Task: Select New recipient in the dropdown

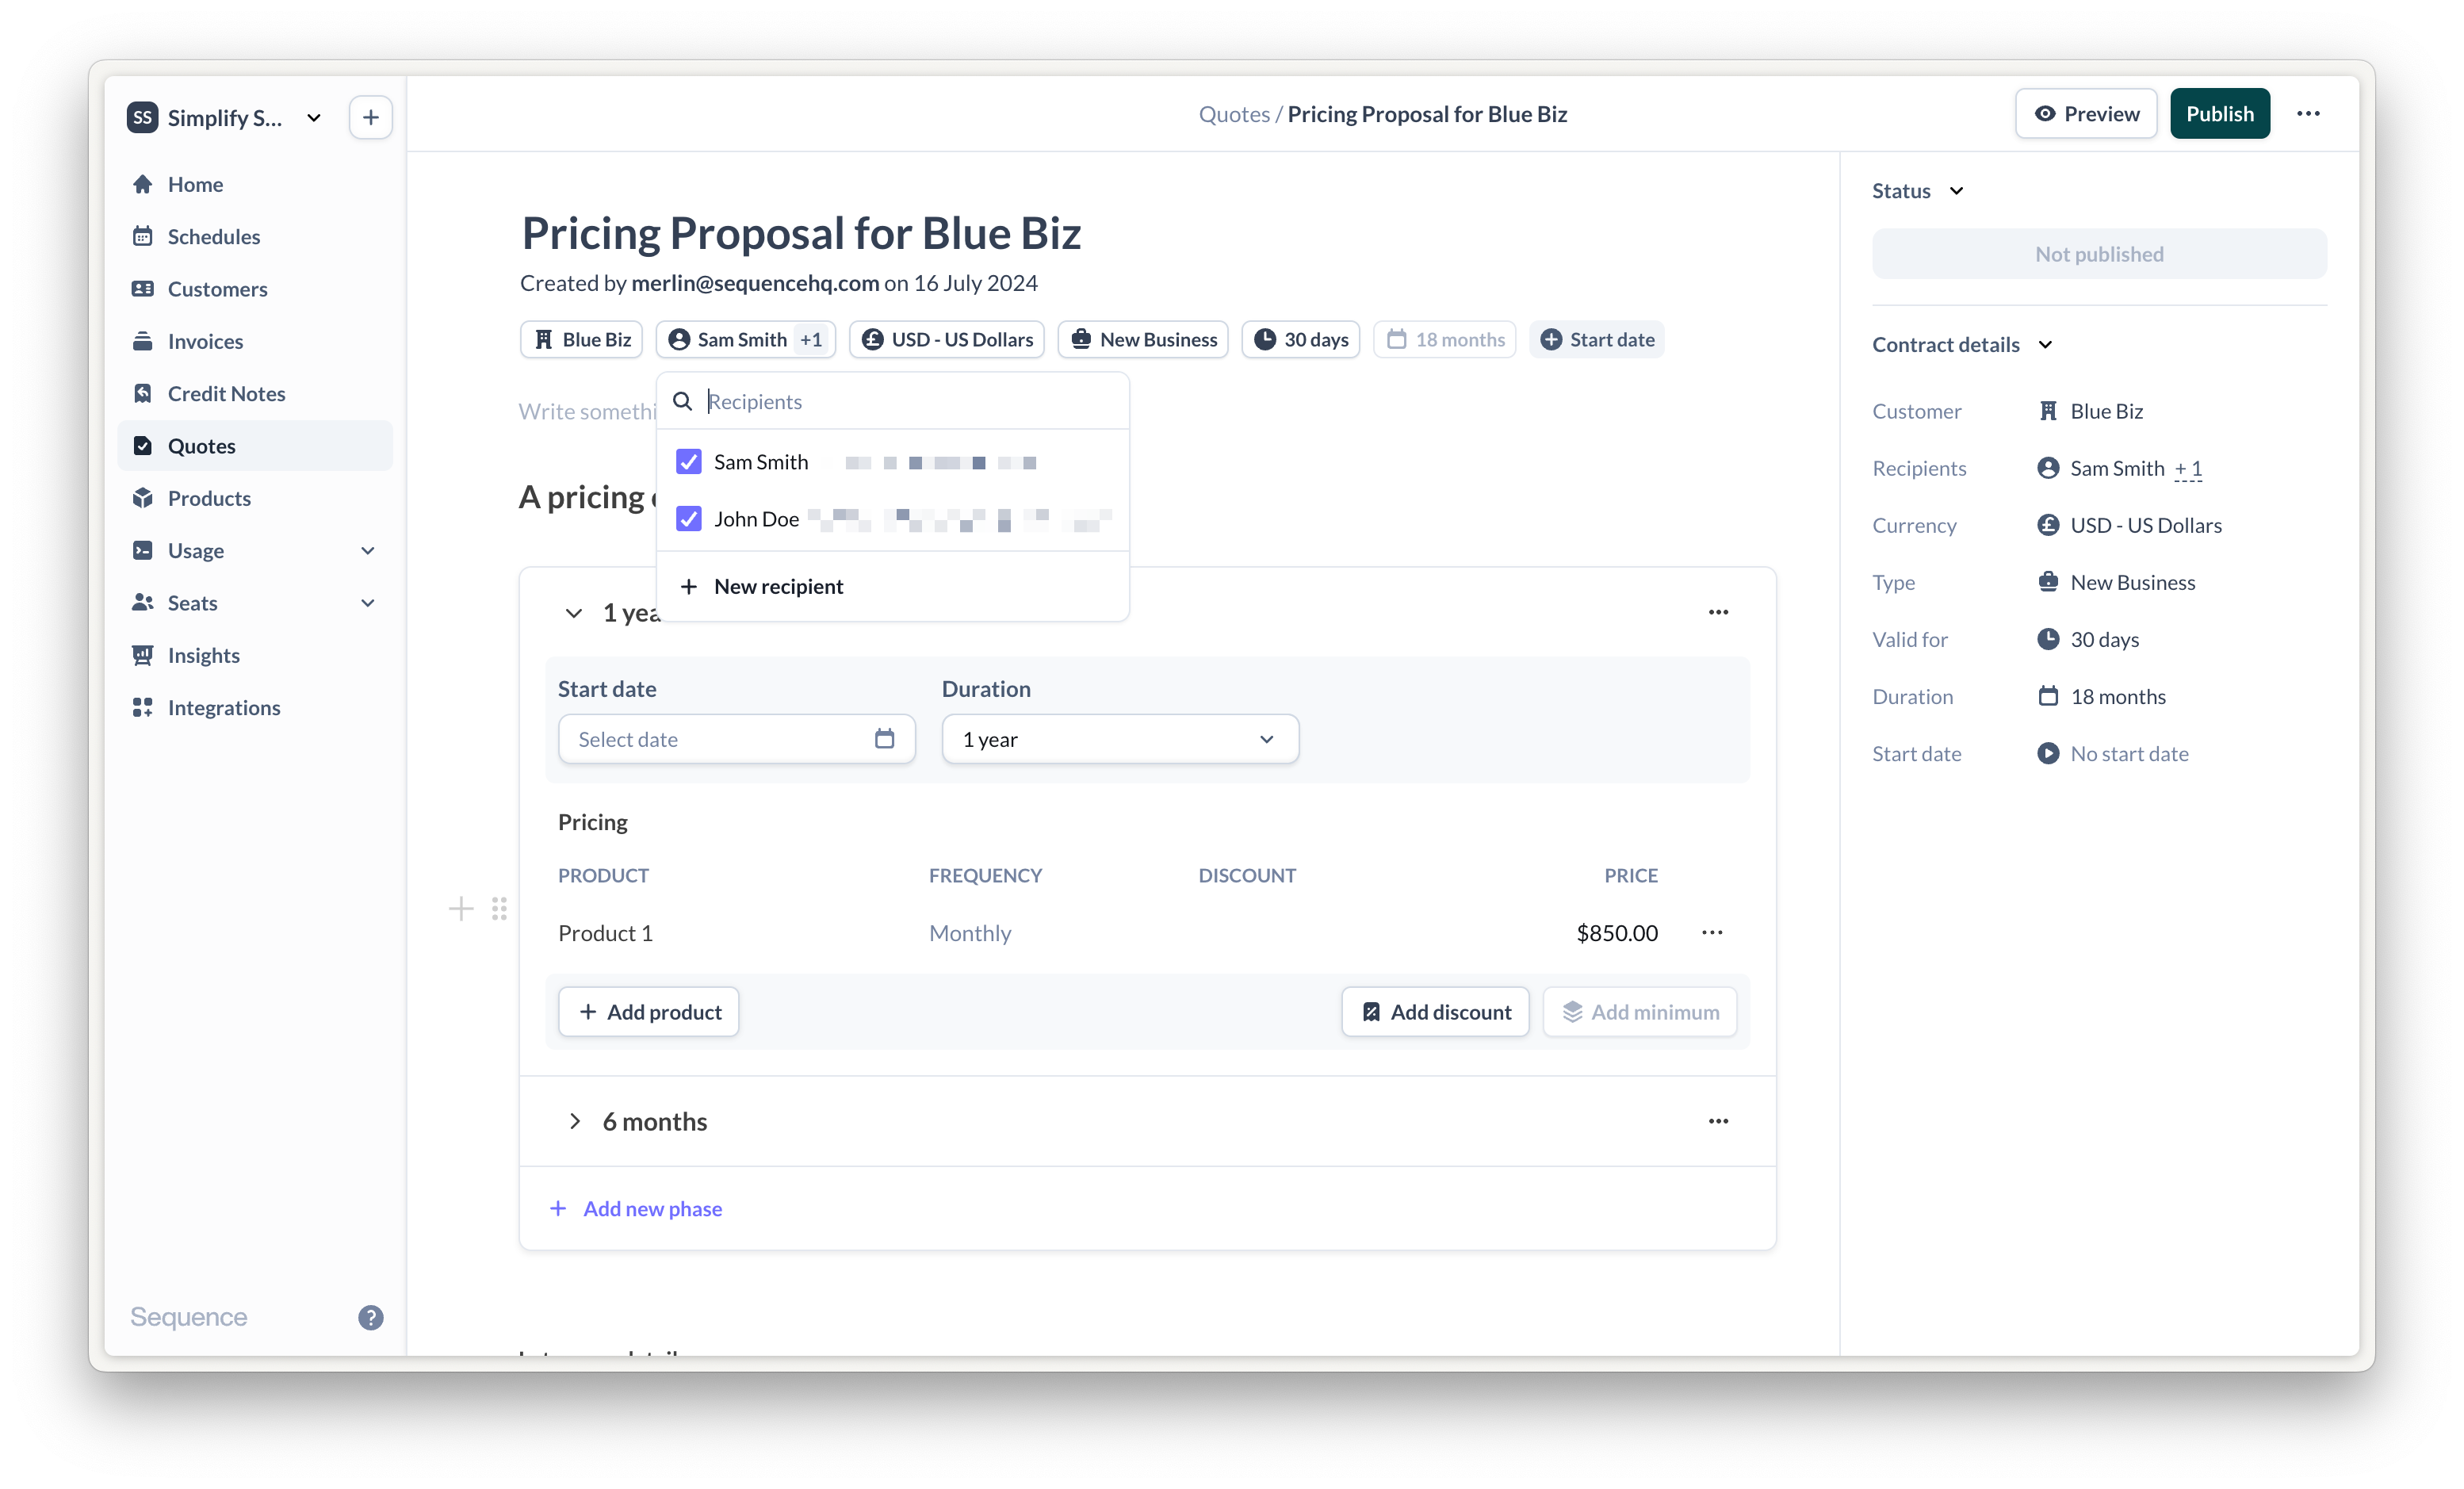Action: [x=893, y=586]
